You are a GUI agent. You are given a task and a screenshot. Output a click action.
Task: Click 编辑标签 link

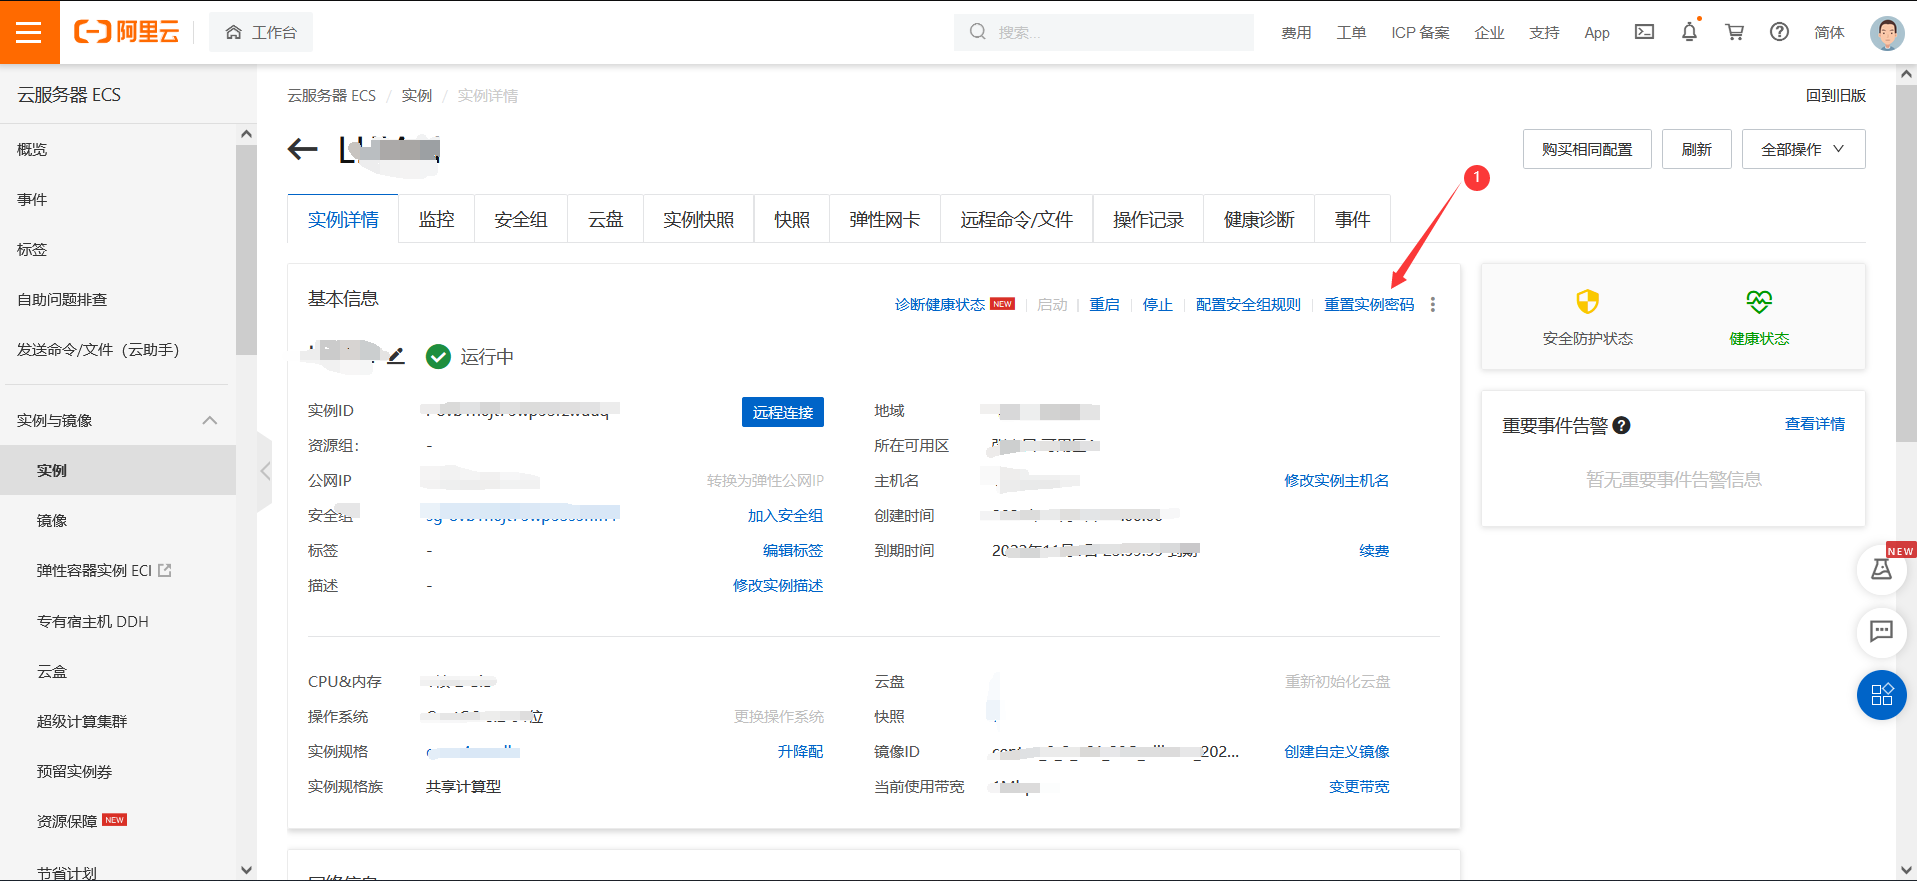pos(793,551)
